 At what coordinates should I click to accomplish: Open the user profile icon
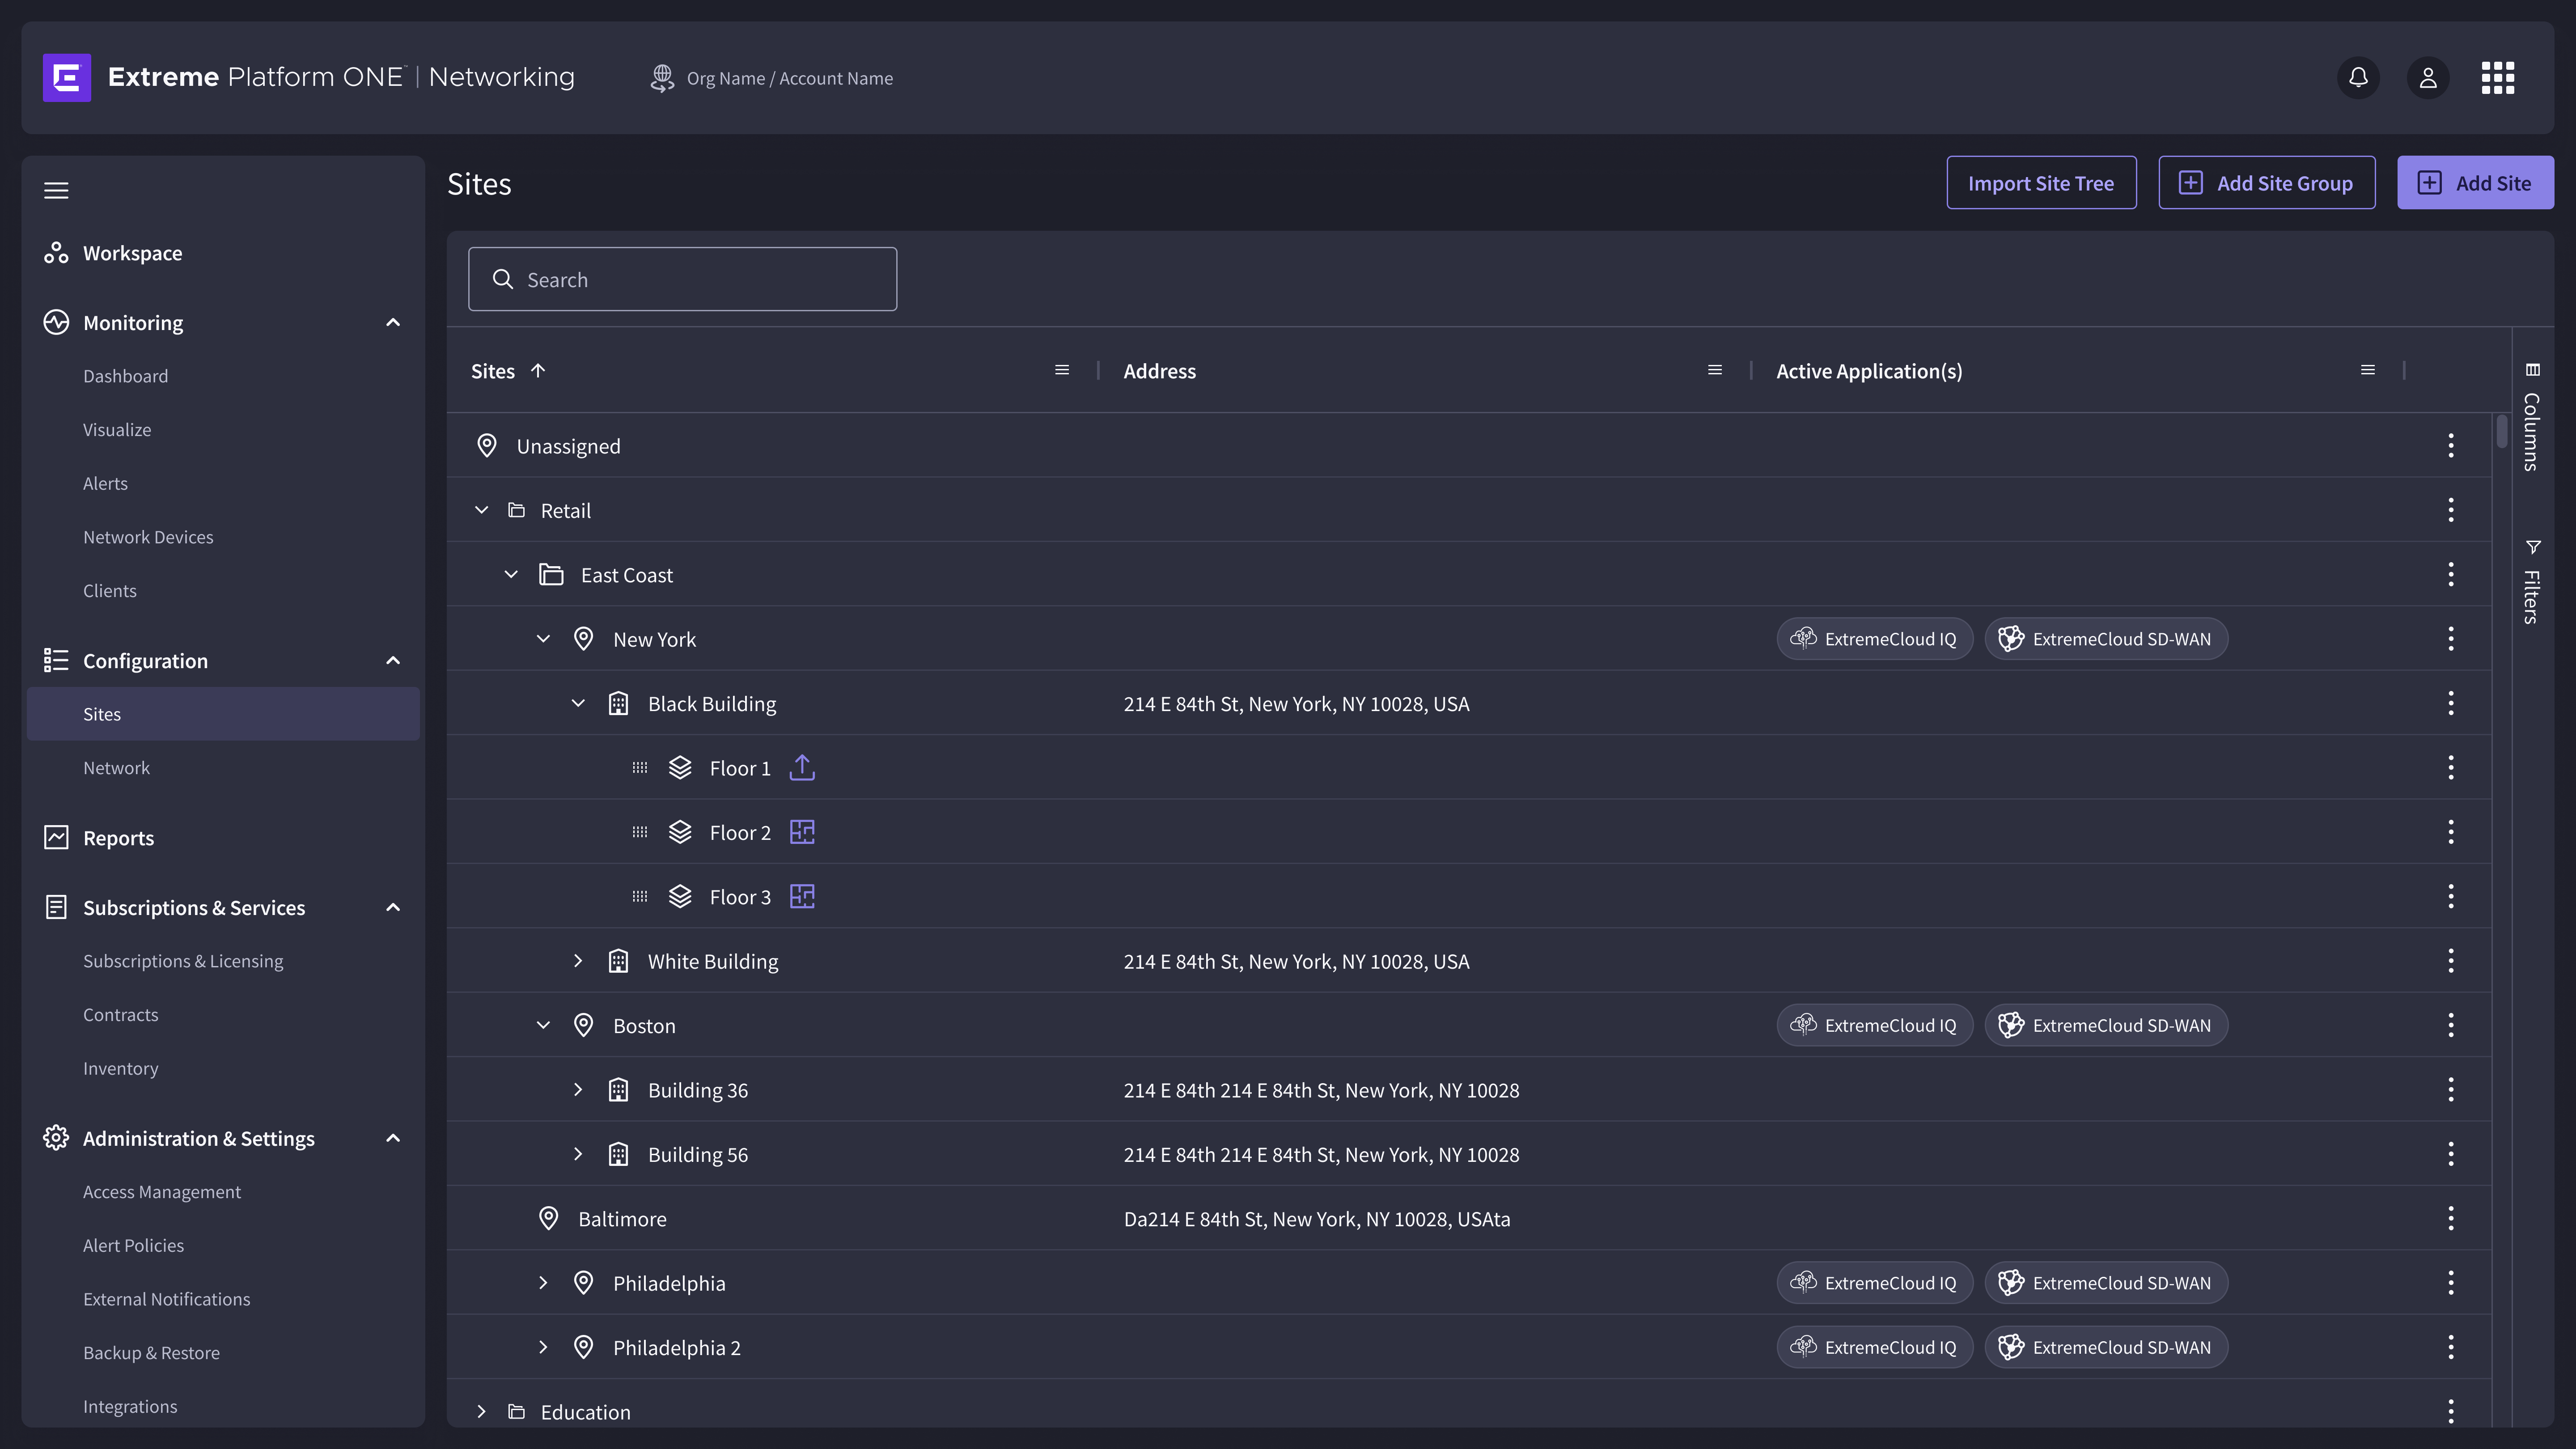[2428, 77]
